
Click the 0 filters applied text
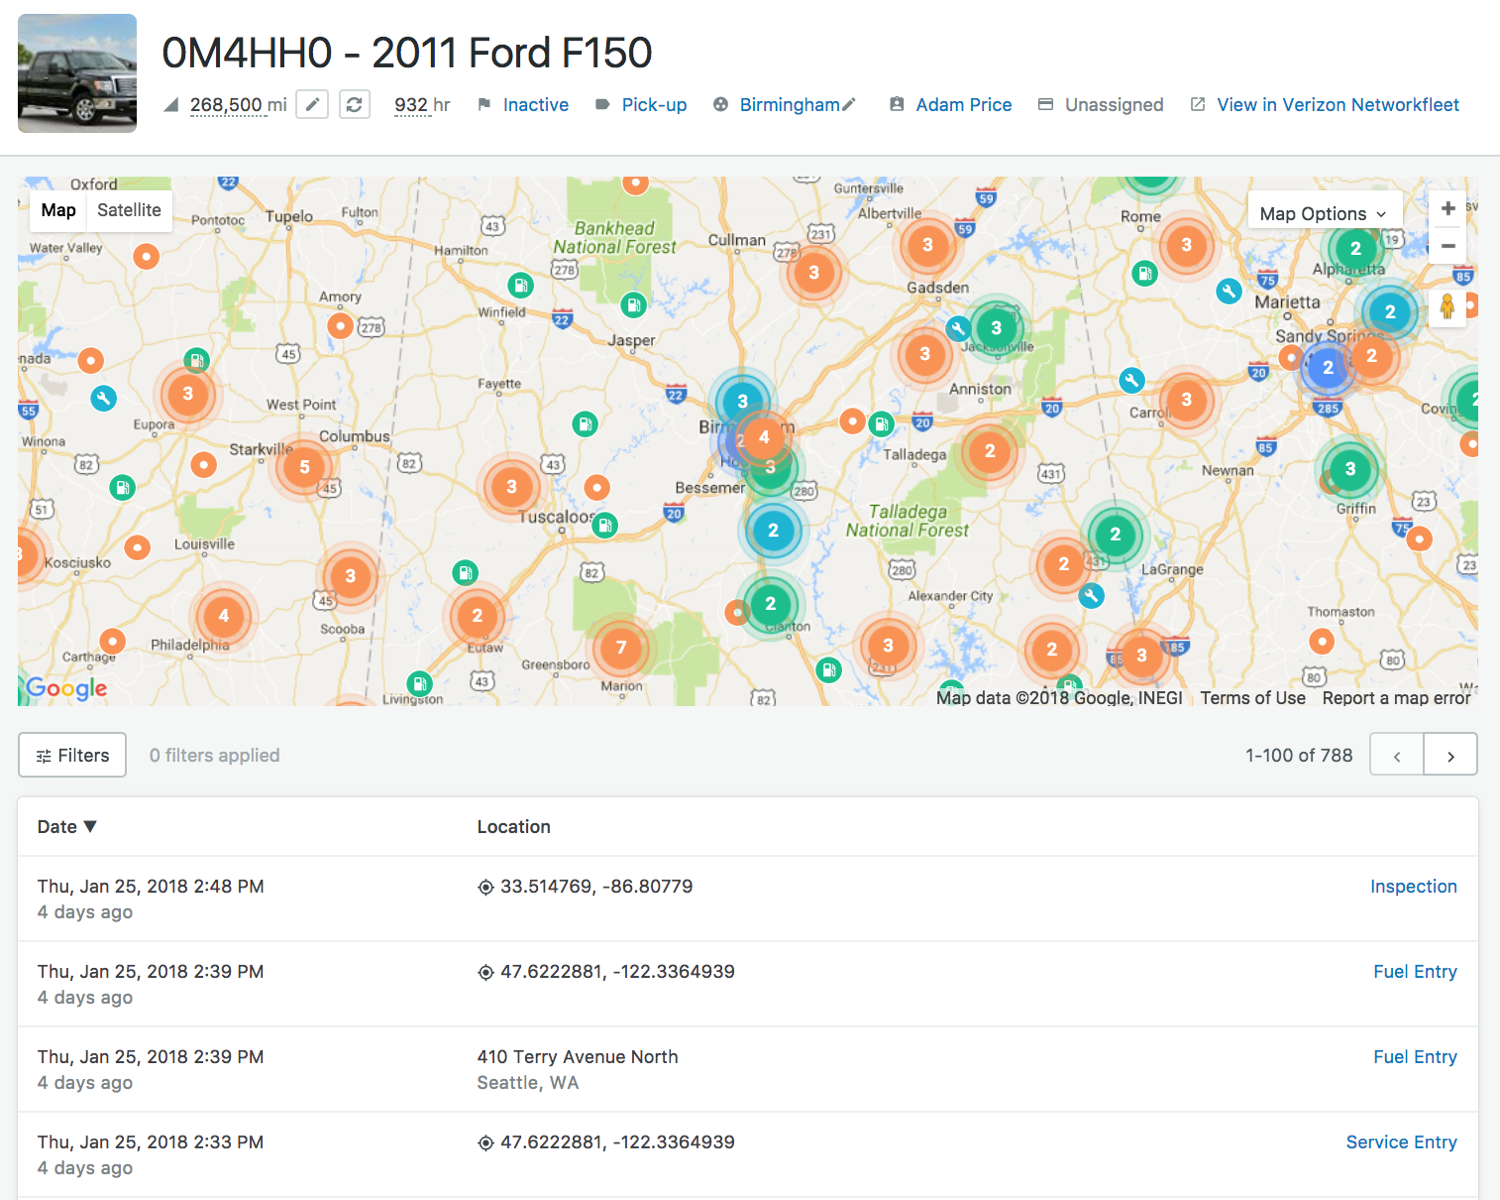(214, 755)
